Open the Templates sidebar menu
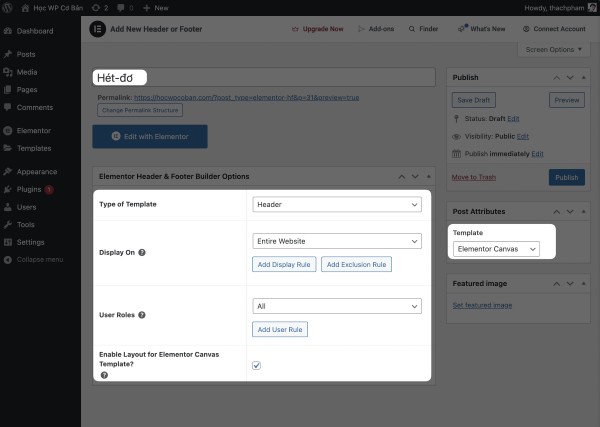The height and width of the screenshot is (427, 600). [x=33, y=148]
